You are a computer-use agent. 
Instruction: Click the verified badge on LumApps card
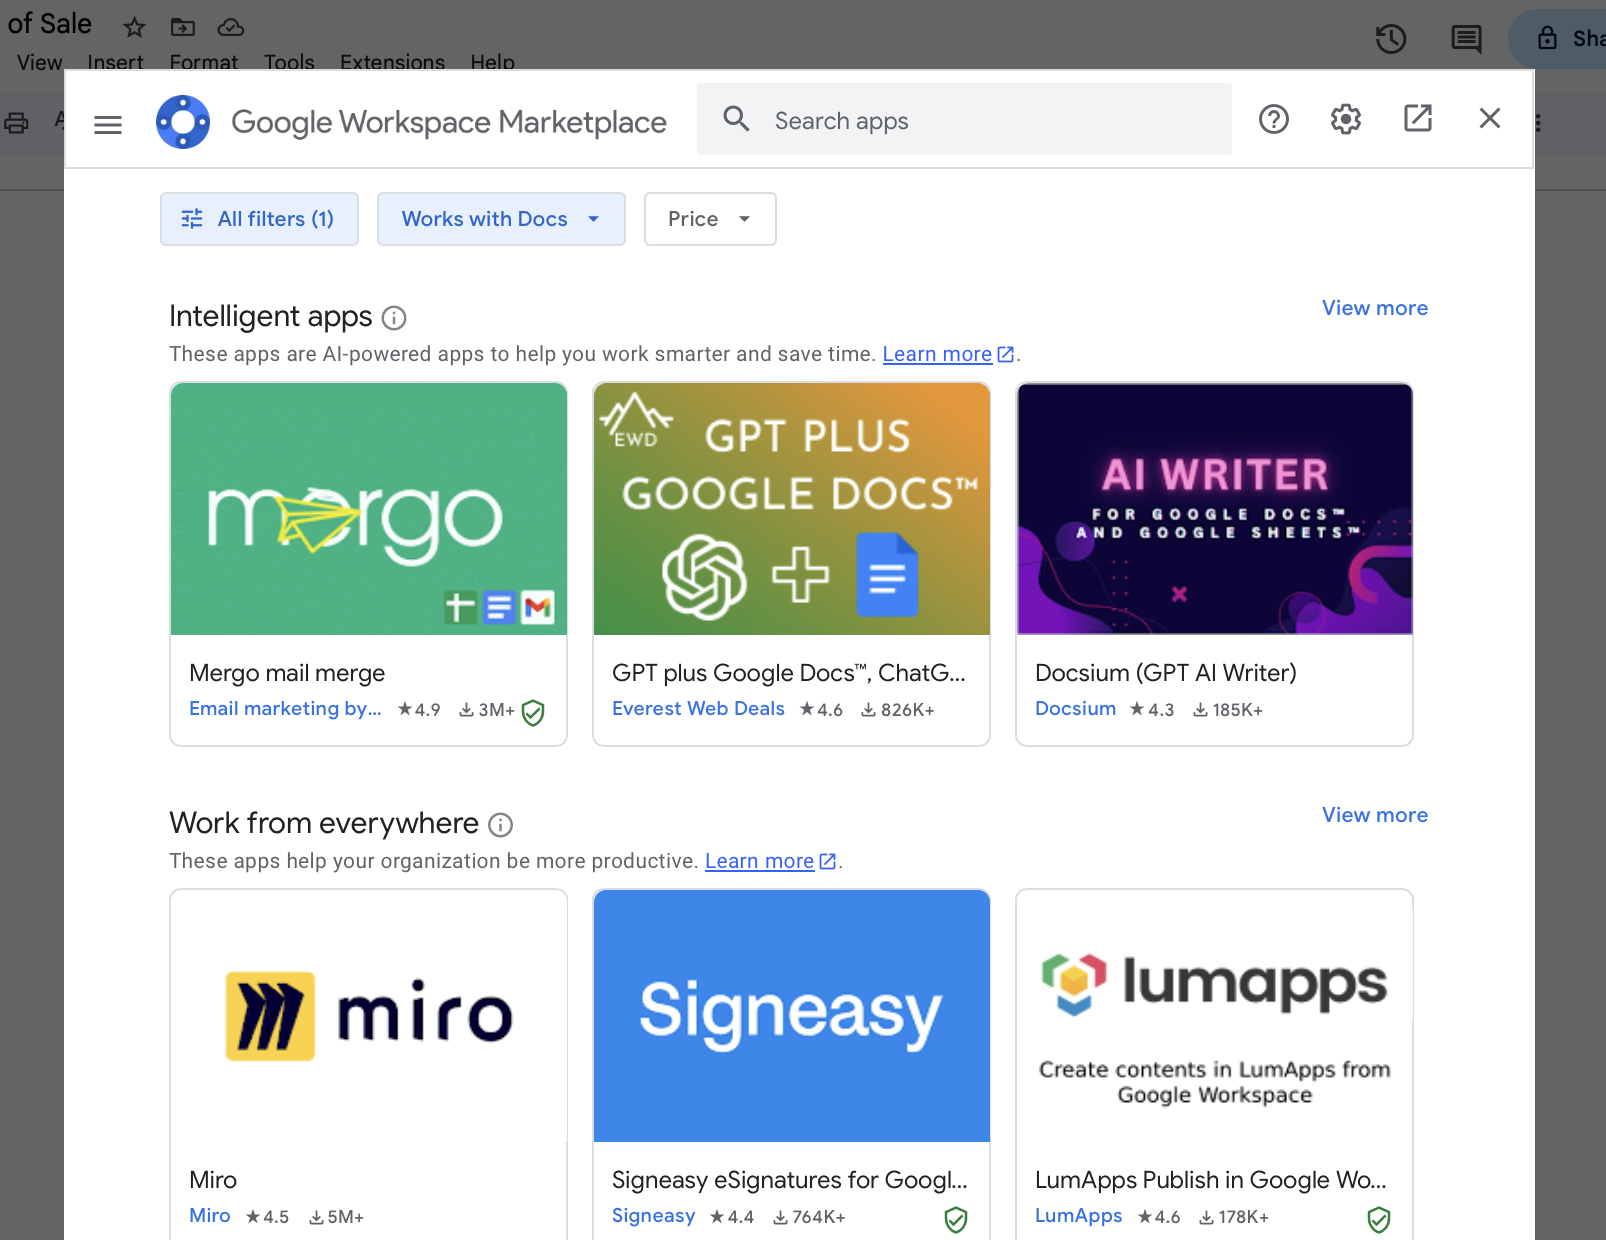(1379, 1219)
